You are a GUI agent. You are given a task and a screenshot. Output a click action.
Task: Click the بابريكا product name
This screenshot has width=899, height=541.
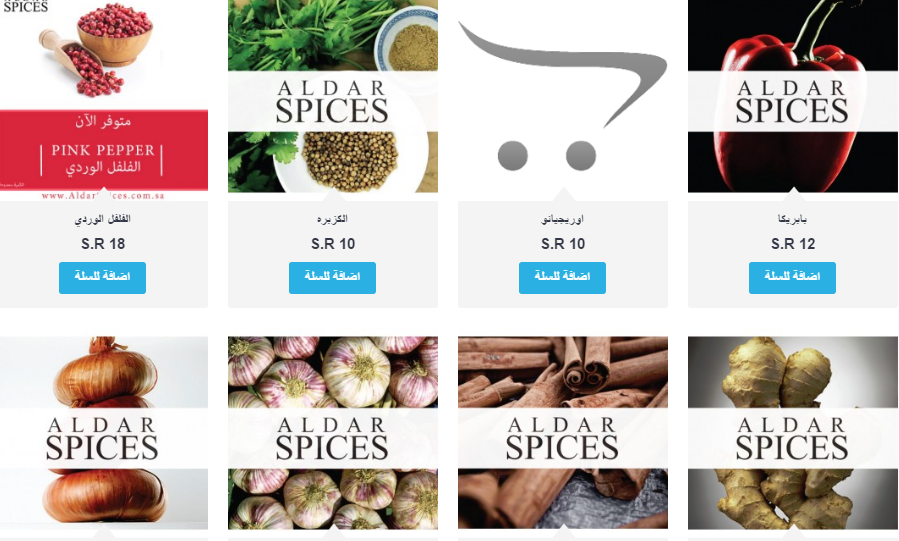[792, 219]
